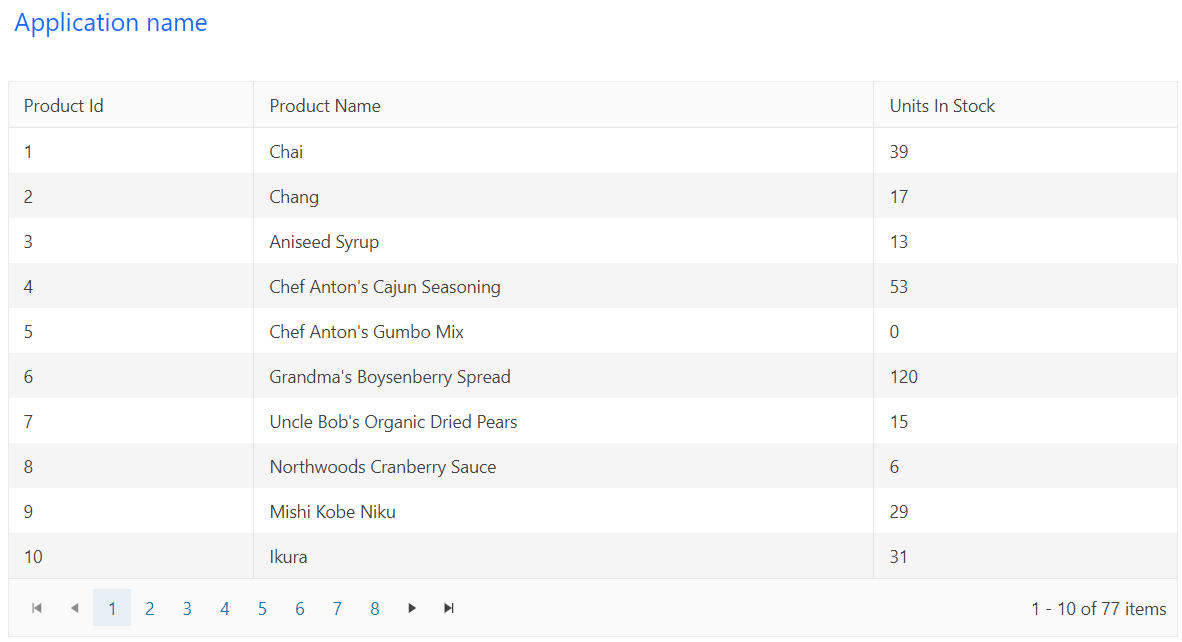Skip to the last page with pager icon
This screenshot has width=1182, height=642.
(x=448, y=608)
